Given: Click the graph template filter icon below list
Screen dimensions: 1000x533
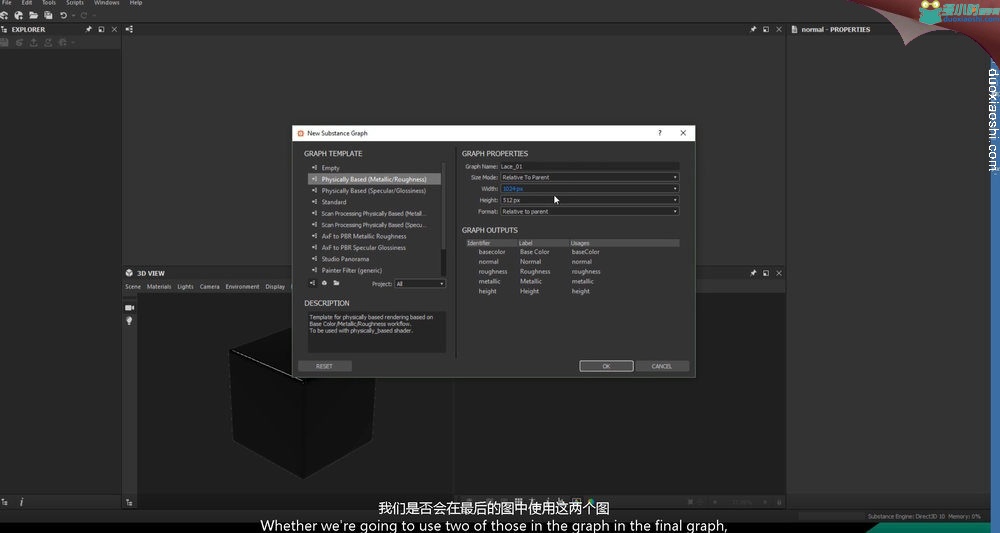Looking at the screenshot, I should pos(312,283).
